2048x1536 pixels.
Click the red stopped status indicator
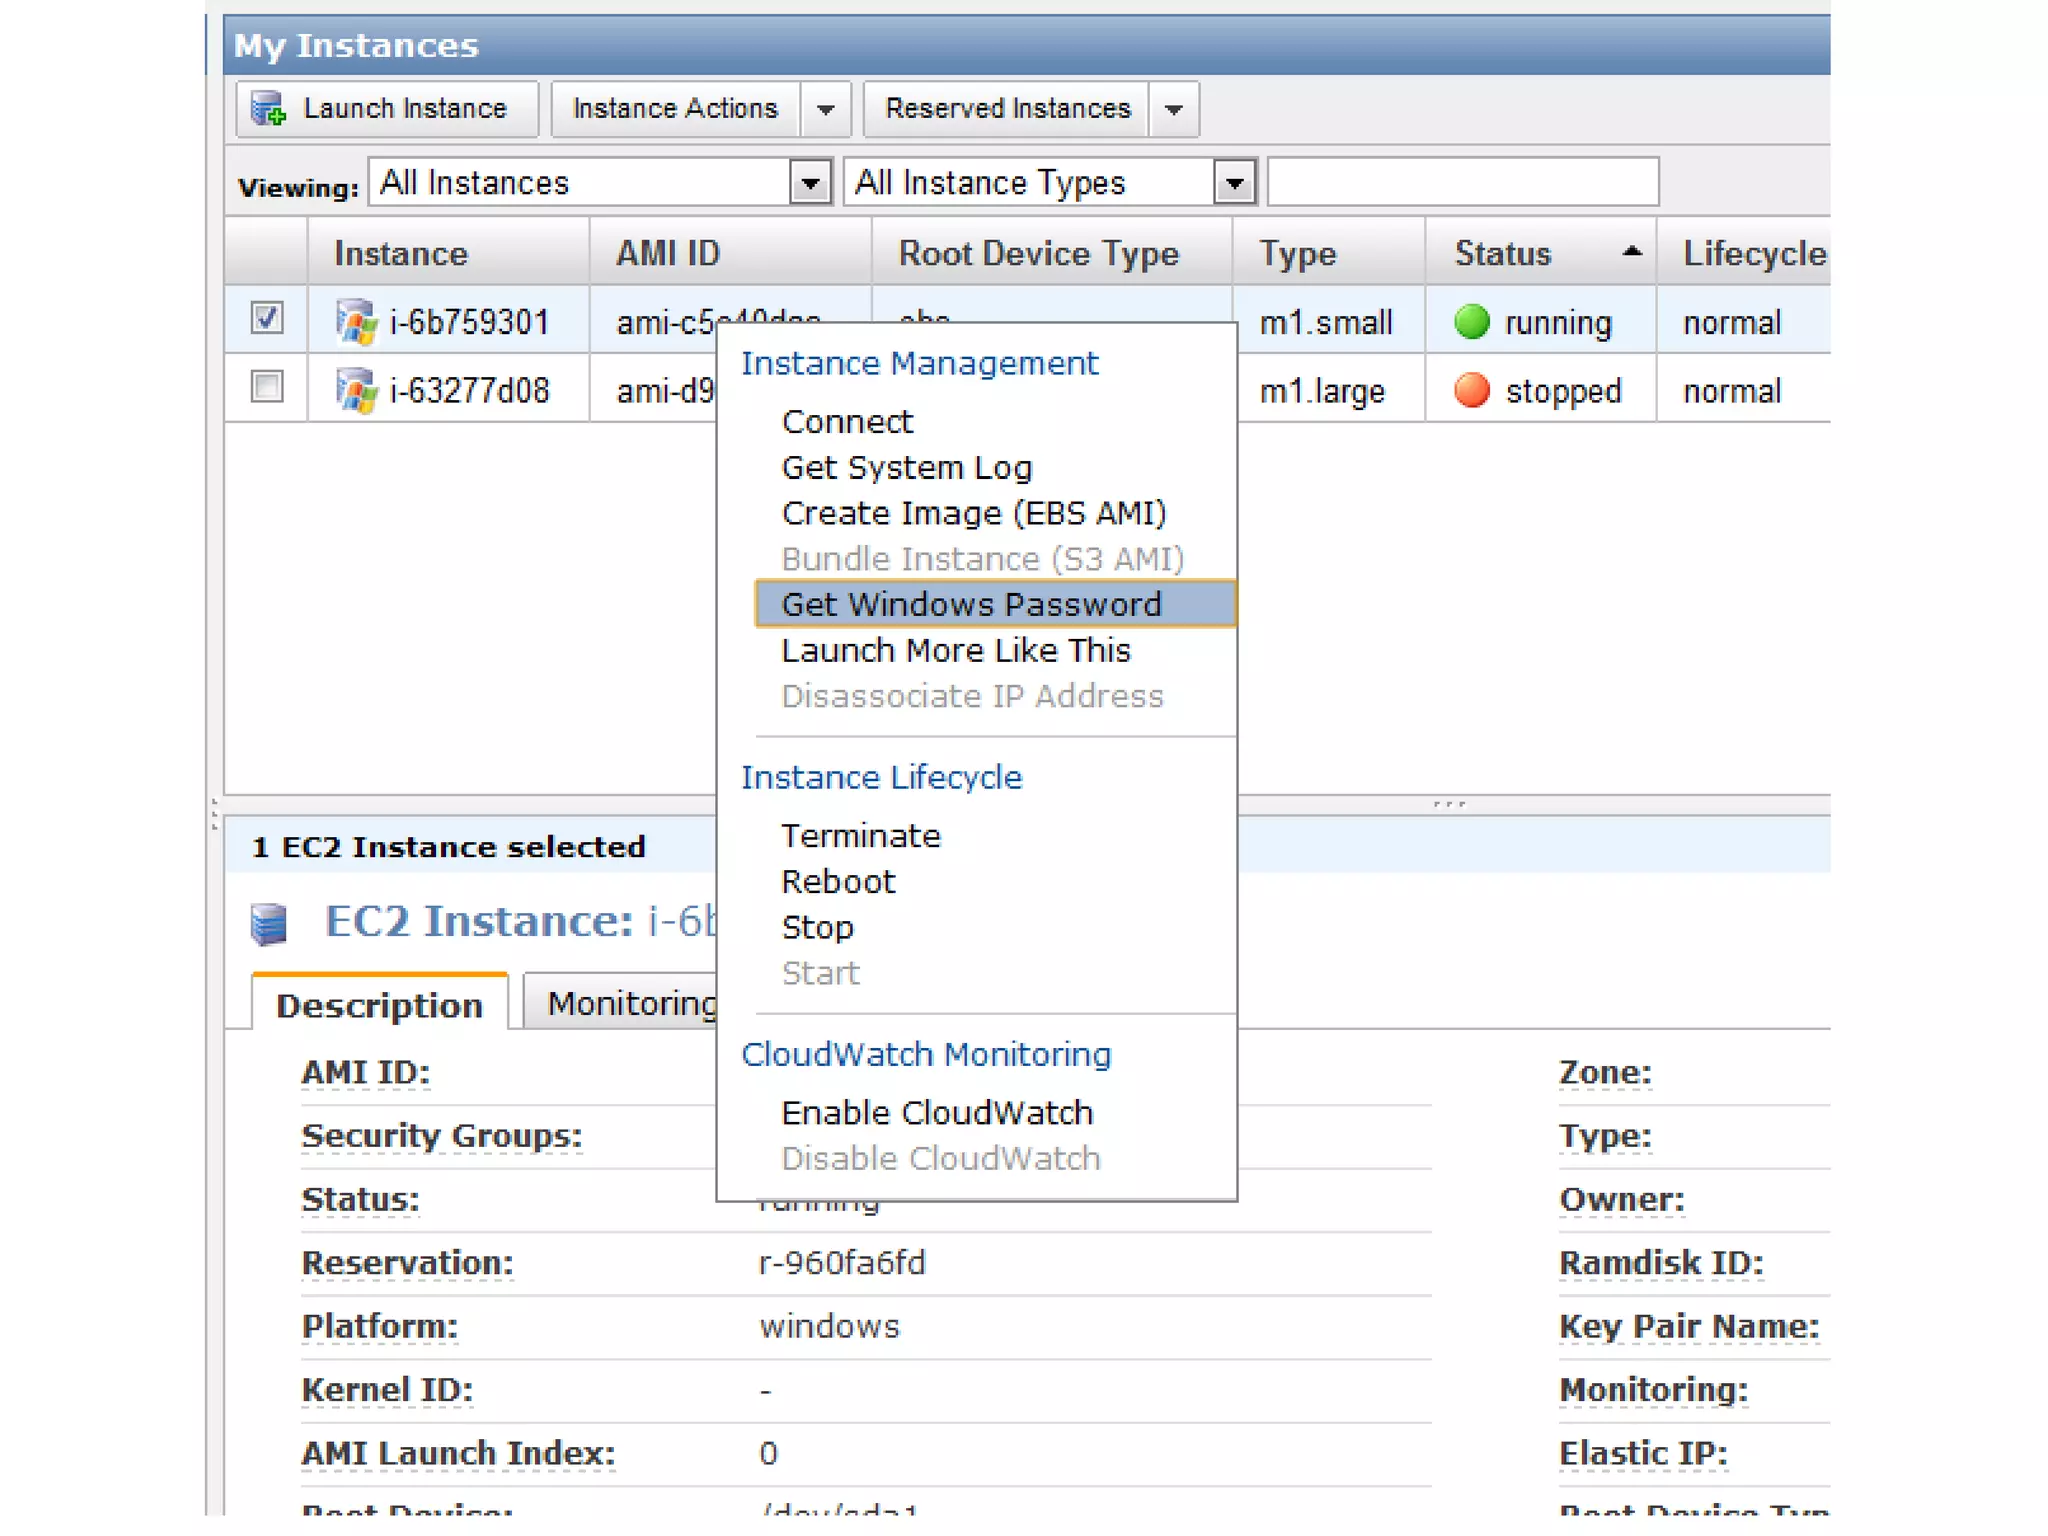[1471, 390]
